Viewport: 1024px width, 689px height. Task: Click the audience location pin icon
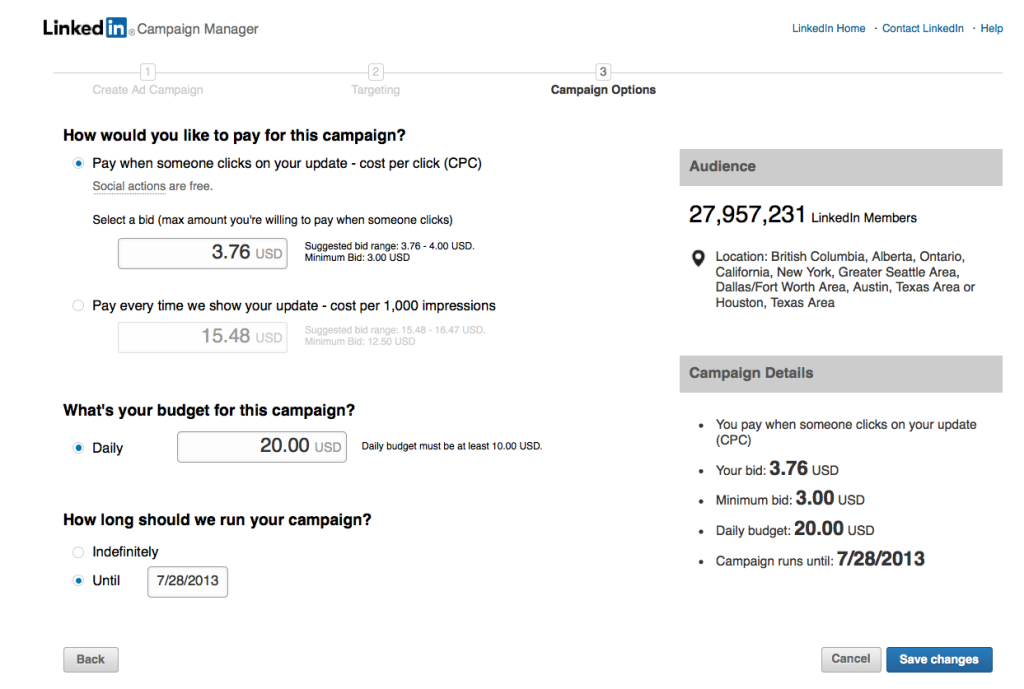[699, 259]
